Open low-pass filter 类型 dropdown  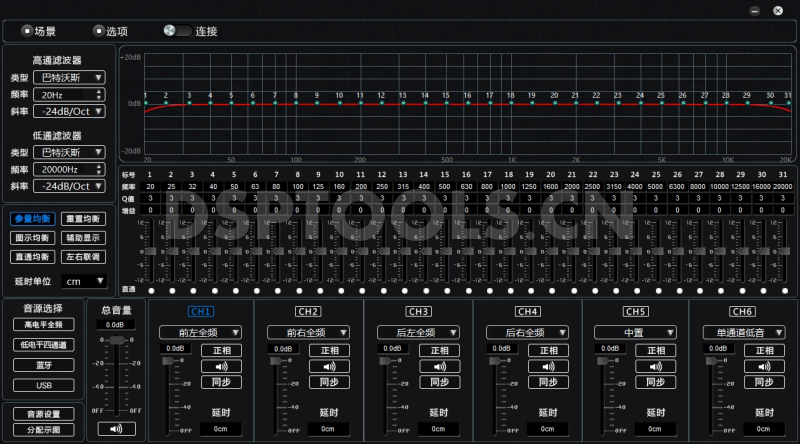click(69, 152)
